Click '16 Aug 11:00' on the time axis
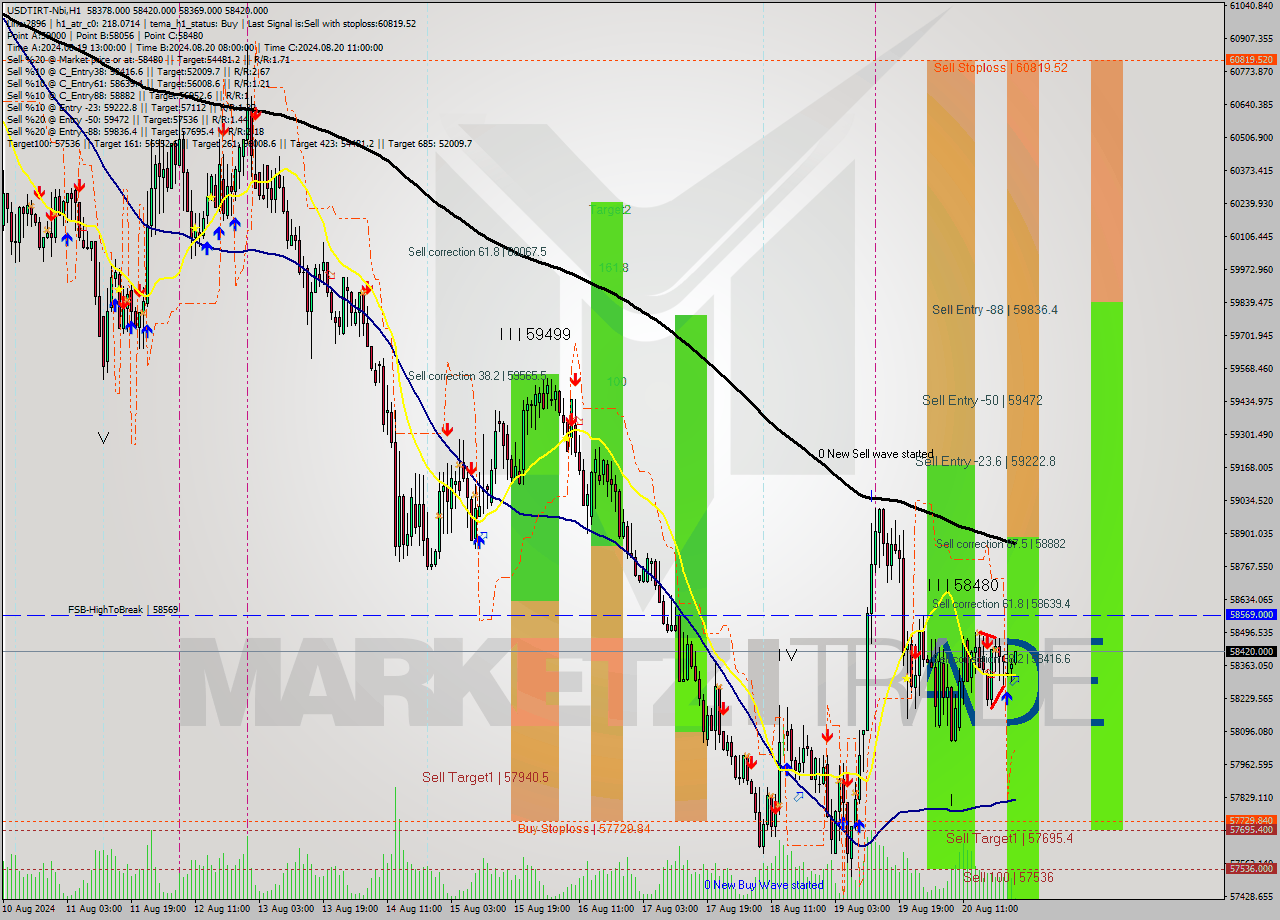Screen dimensions: 1280x920 tap(606, 910)
